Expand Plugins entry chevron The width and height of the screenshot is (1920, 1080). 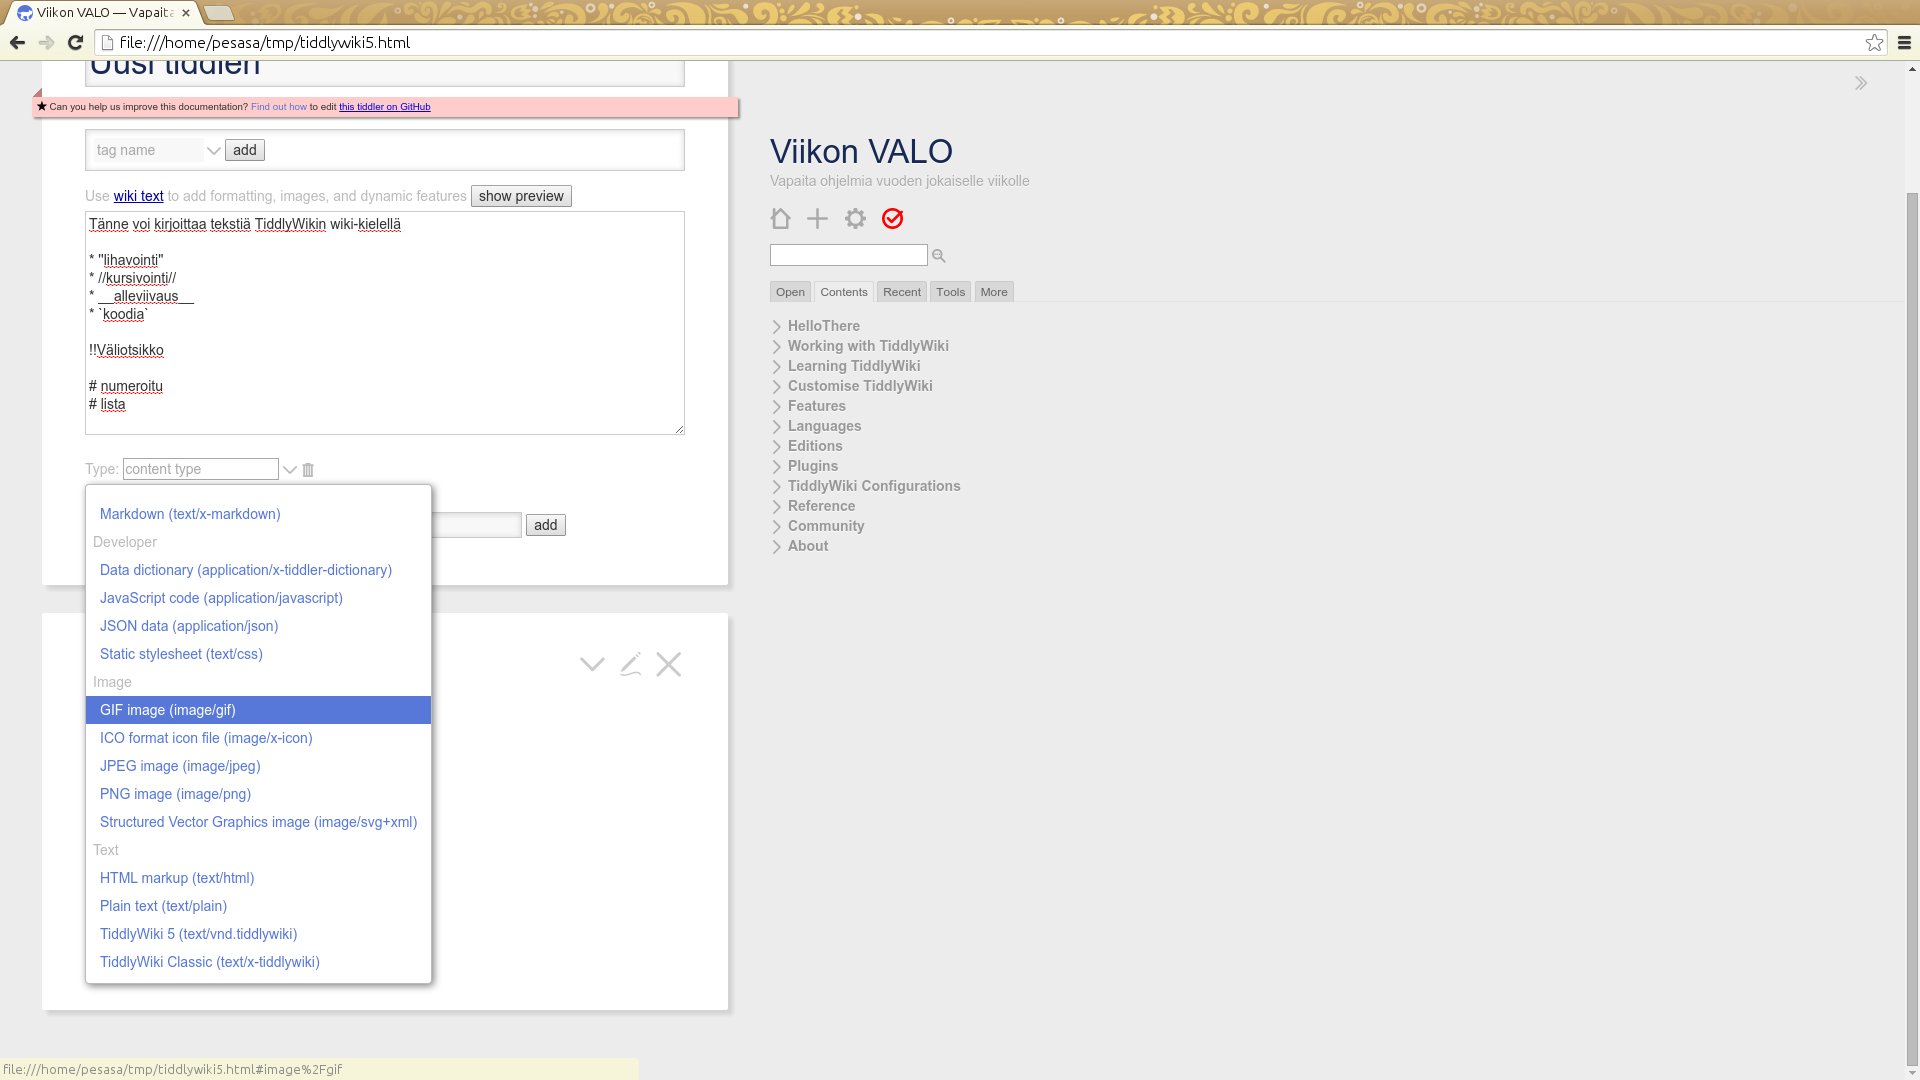pyautogui.click(x=777, y=466)
